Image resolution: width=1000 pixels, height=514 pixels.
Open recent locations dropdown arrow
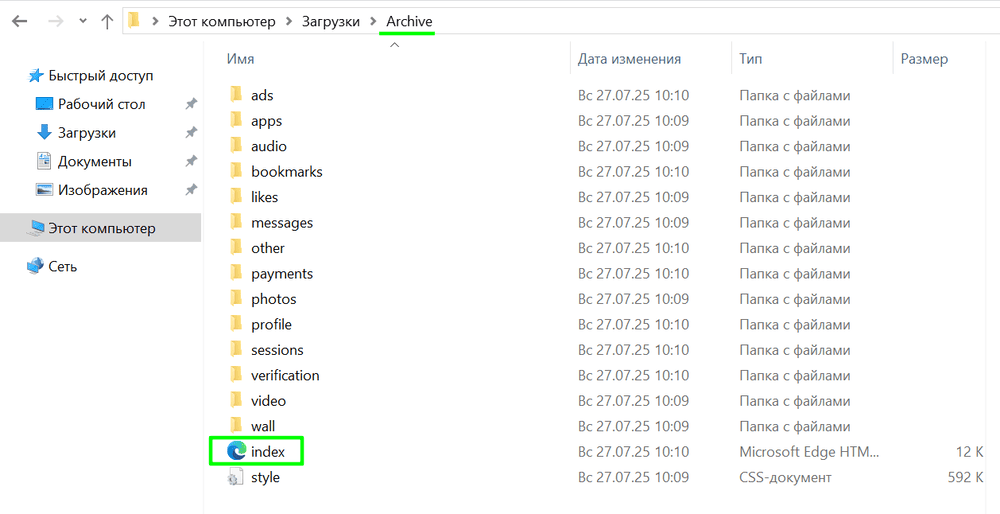click(83, 21)
